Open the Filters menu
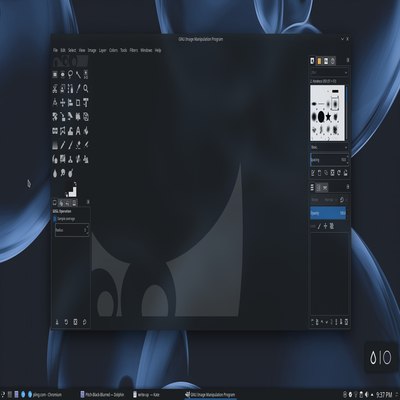The width and height of the screenshot is (400, 400). click(134, 50)
